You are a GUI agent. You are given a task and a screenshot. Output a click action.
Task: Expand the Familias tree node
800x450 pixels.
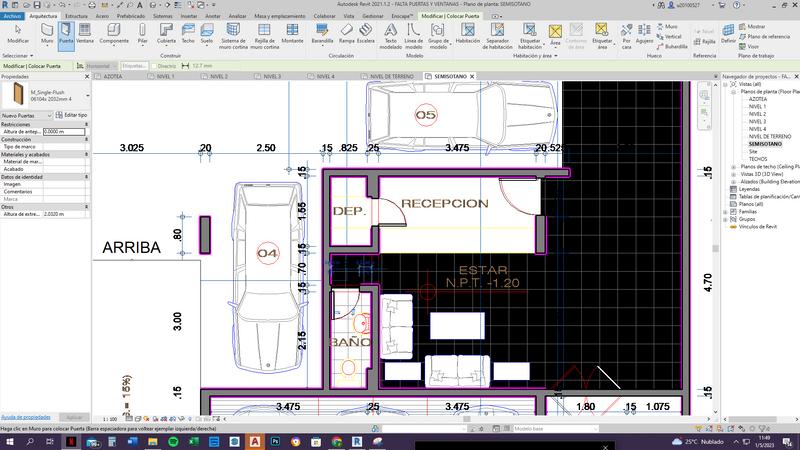[726, 211]
